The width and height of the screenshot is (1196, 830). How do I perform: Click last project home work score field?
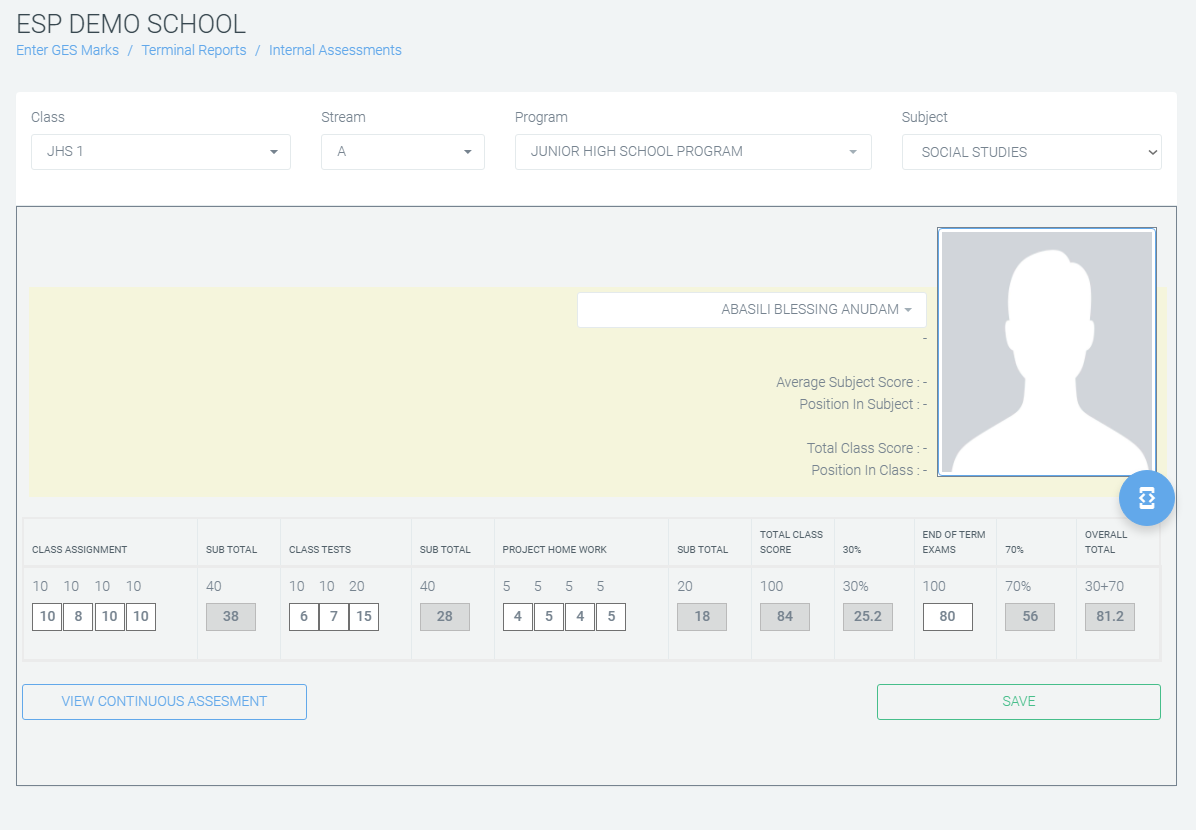pyautogui.click(x=611, y=617)
